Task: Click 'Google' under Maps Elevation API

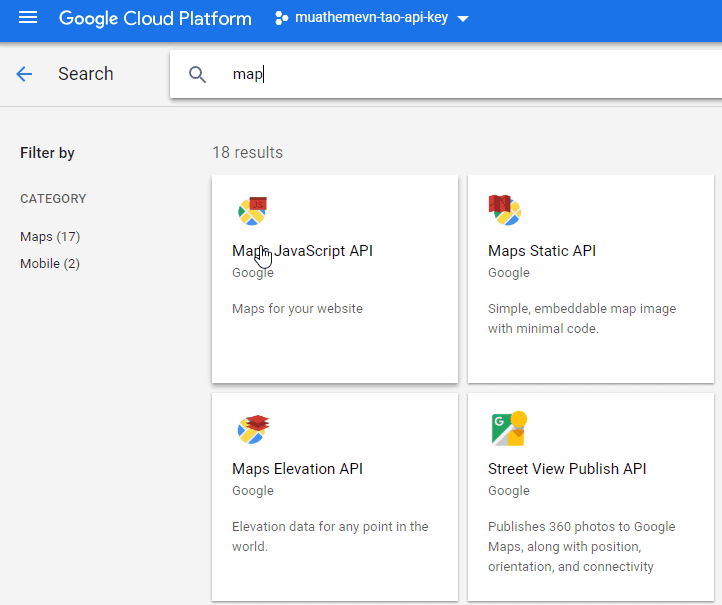Action: click(x=253, y=491)
